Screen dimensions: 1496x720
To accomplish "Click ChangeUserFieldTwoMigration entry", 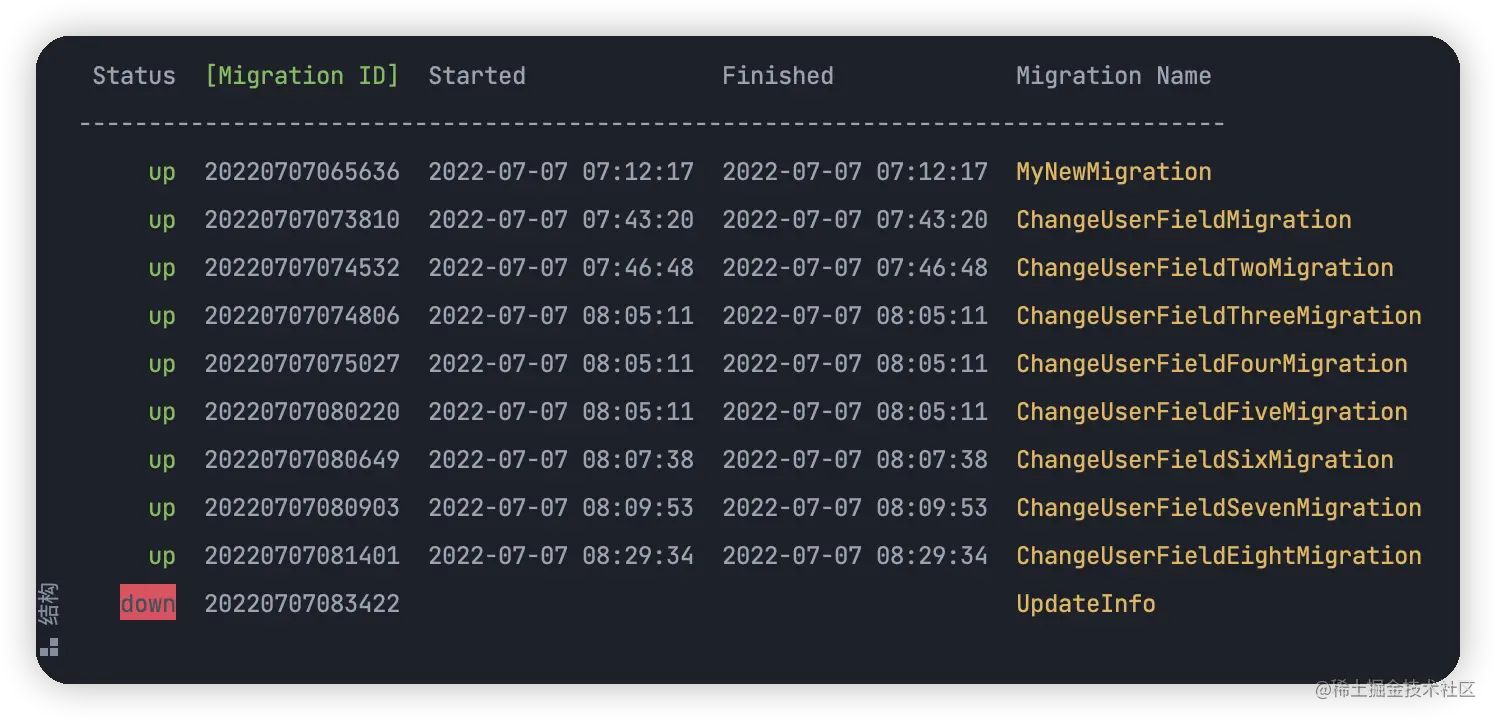I will [1205, 268].
